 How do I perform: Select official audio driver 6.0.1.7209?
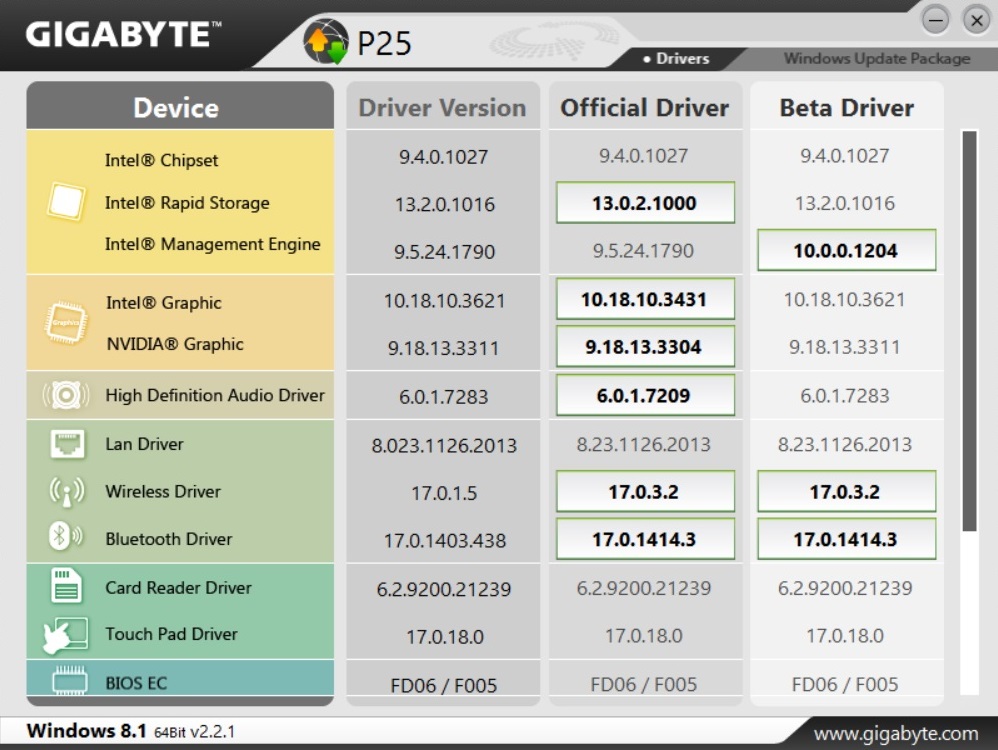[645, 395]
